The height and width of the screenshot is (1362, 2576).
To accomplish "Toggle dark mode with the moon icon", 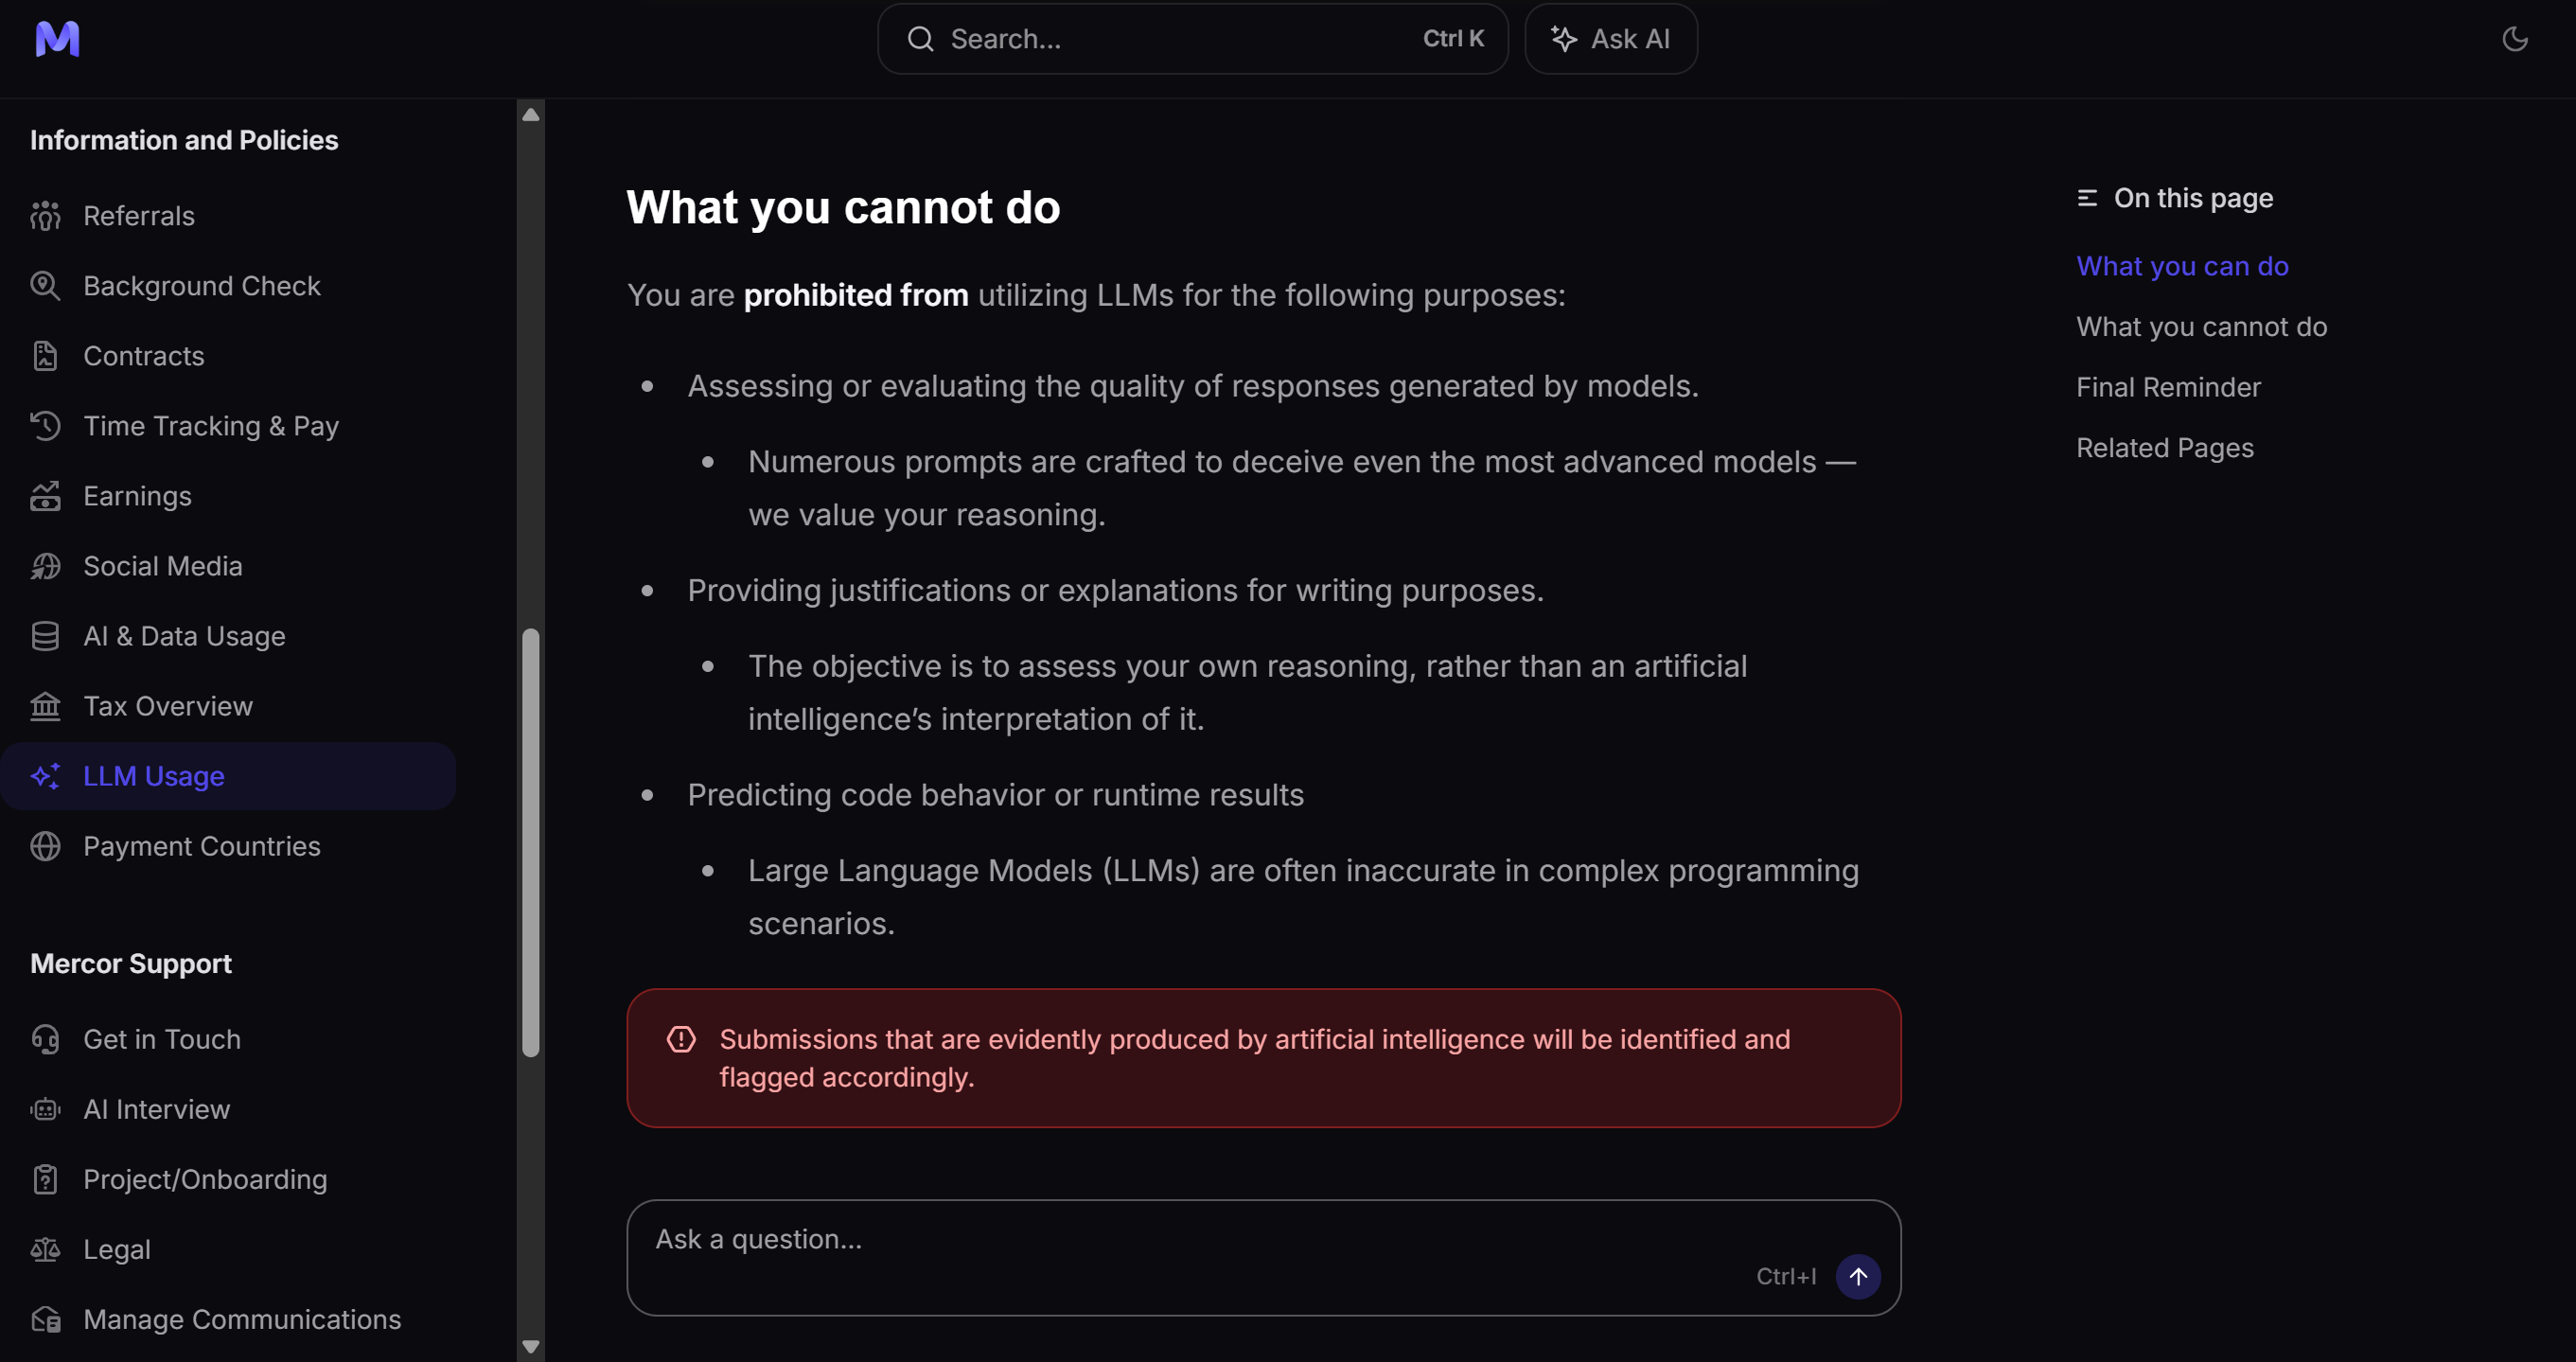I will pyautogui.click(x=2514, y=39).
